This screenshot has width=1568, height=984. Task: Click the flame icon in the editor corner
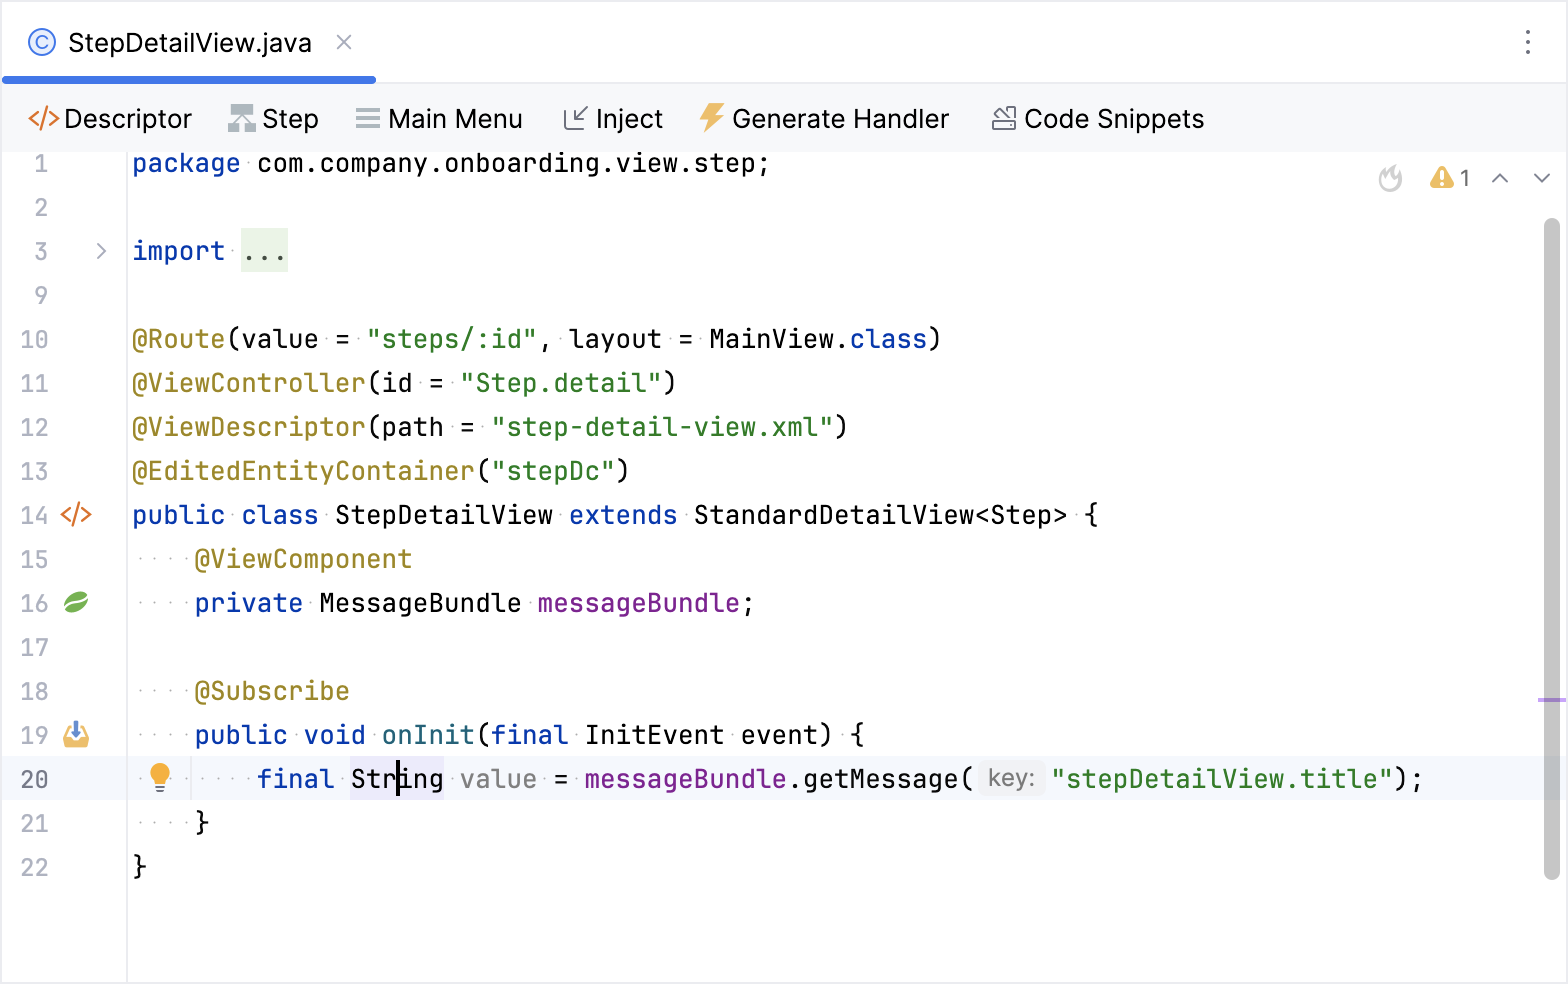[x=1390, y=179]
